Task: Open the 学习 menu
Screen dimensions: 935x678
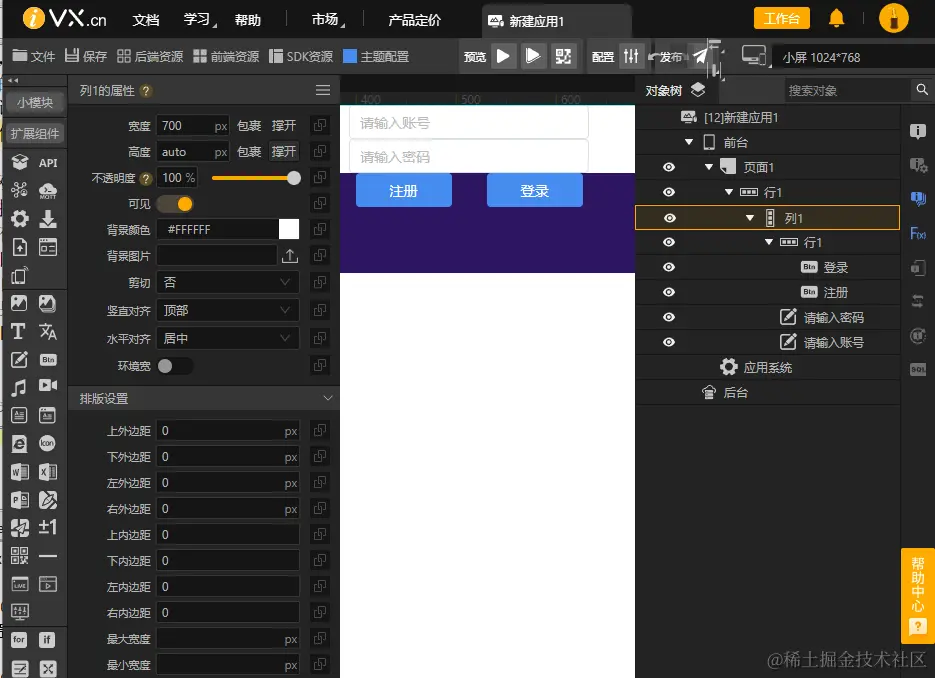Action: 199,20
